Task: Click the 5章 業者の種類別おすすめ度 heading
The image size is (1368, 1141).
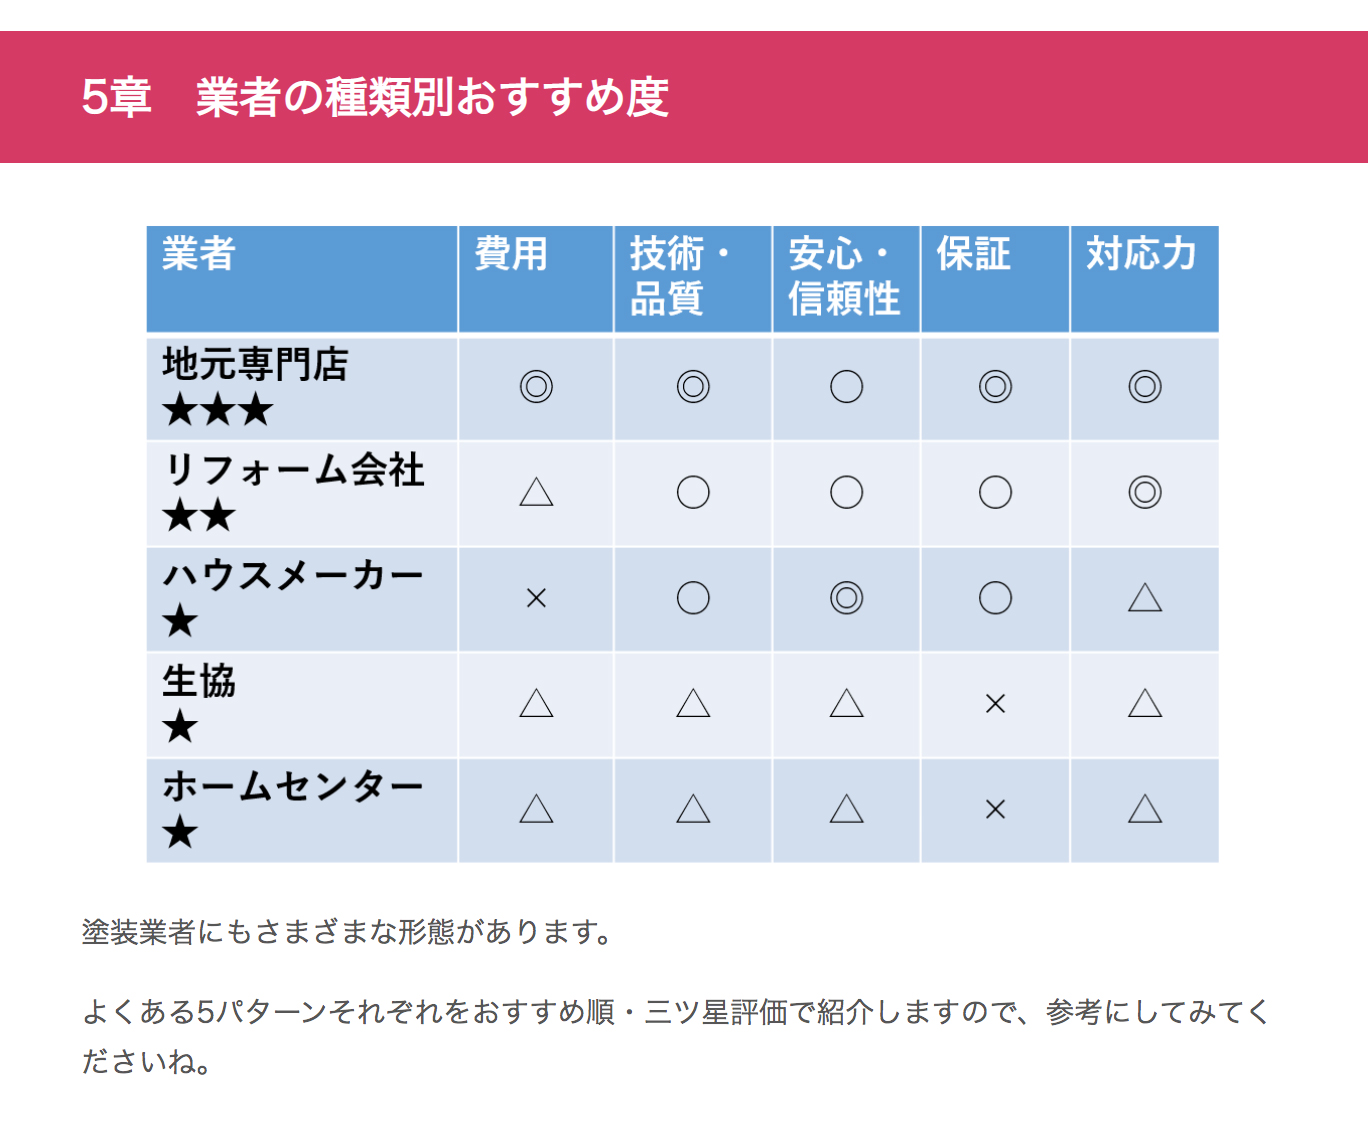Action: 375,97
